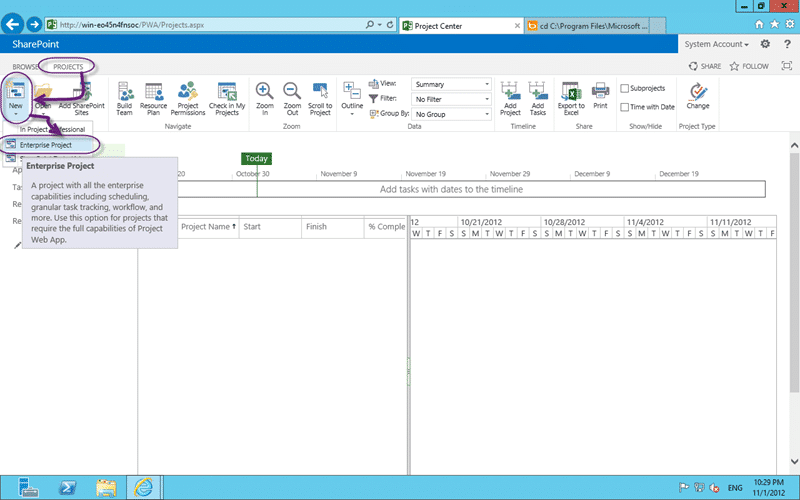Click the ENG language indicator
The width and height of the screenshot is (800, 500).
click(x=735, y=488)
